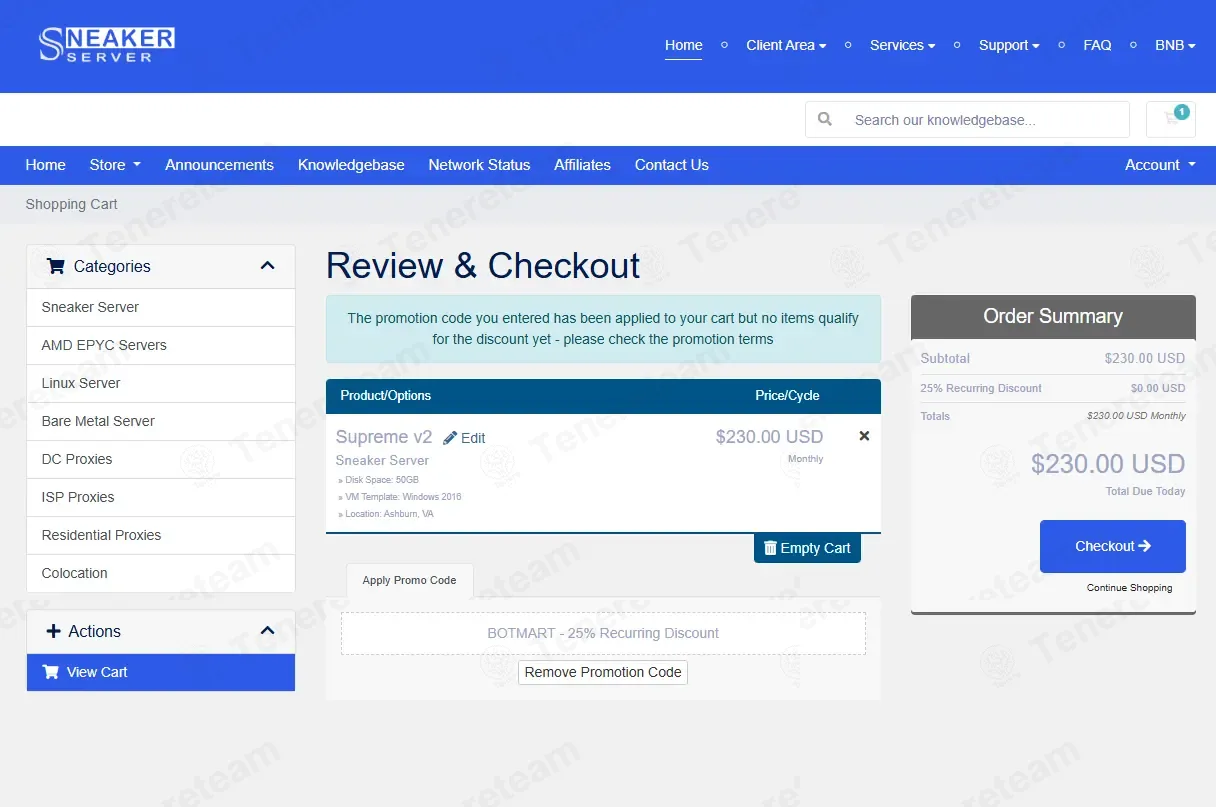Select the Colocation category

click(161, 573)
